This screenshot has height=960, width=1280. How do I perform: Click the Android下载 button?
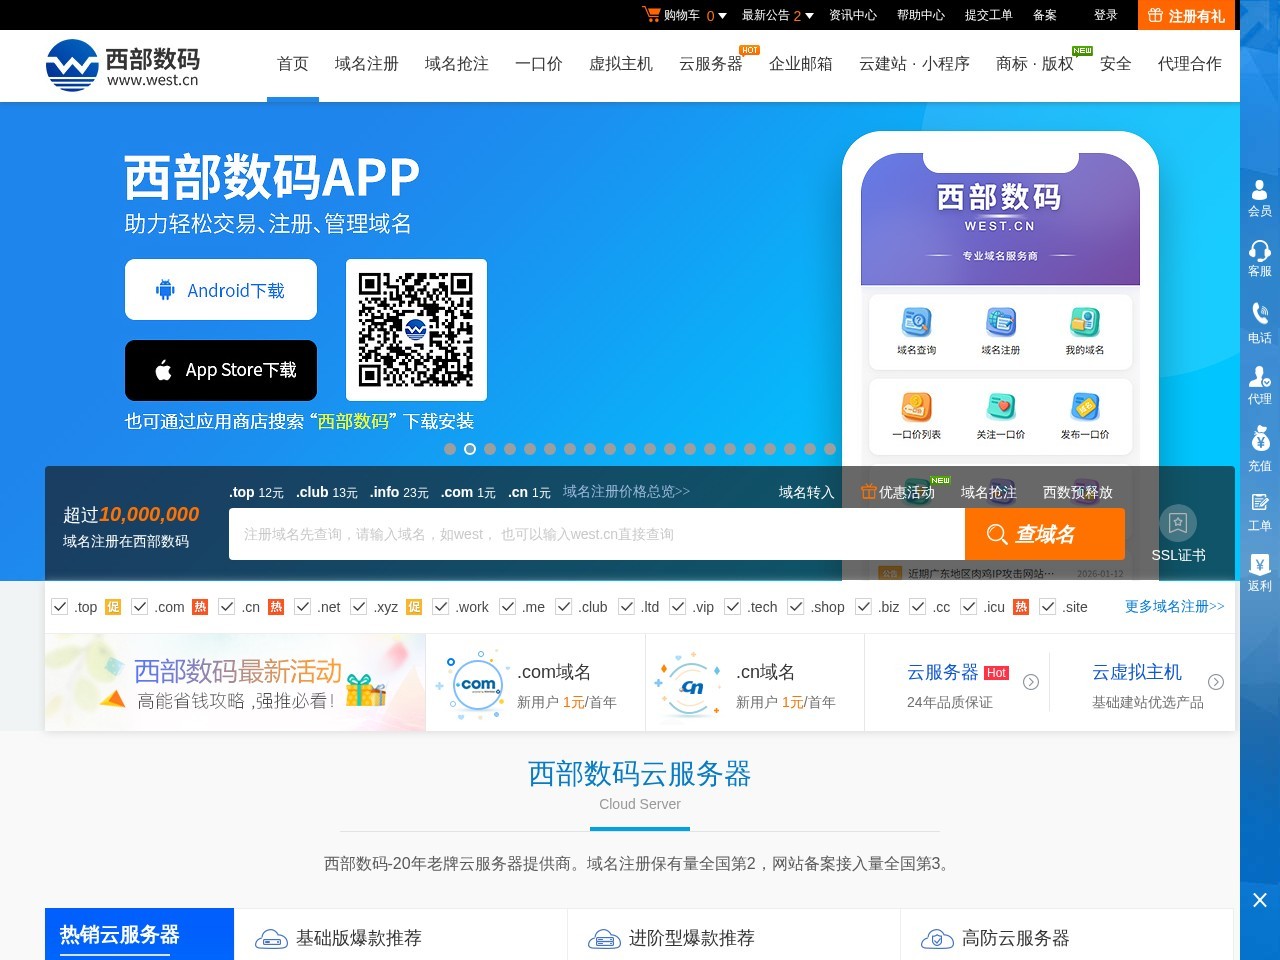(x=221, y=290)
